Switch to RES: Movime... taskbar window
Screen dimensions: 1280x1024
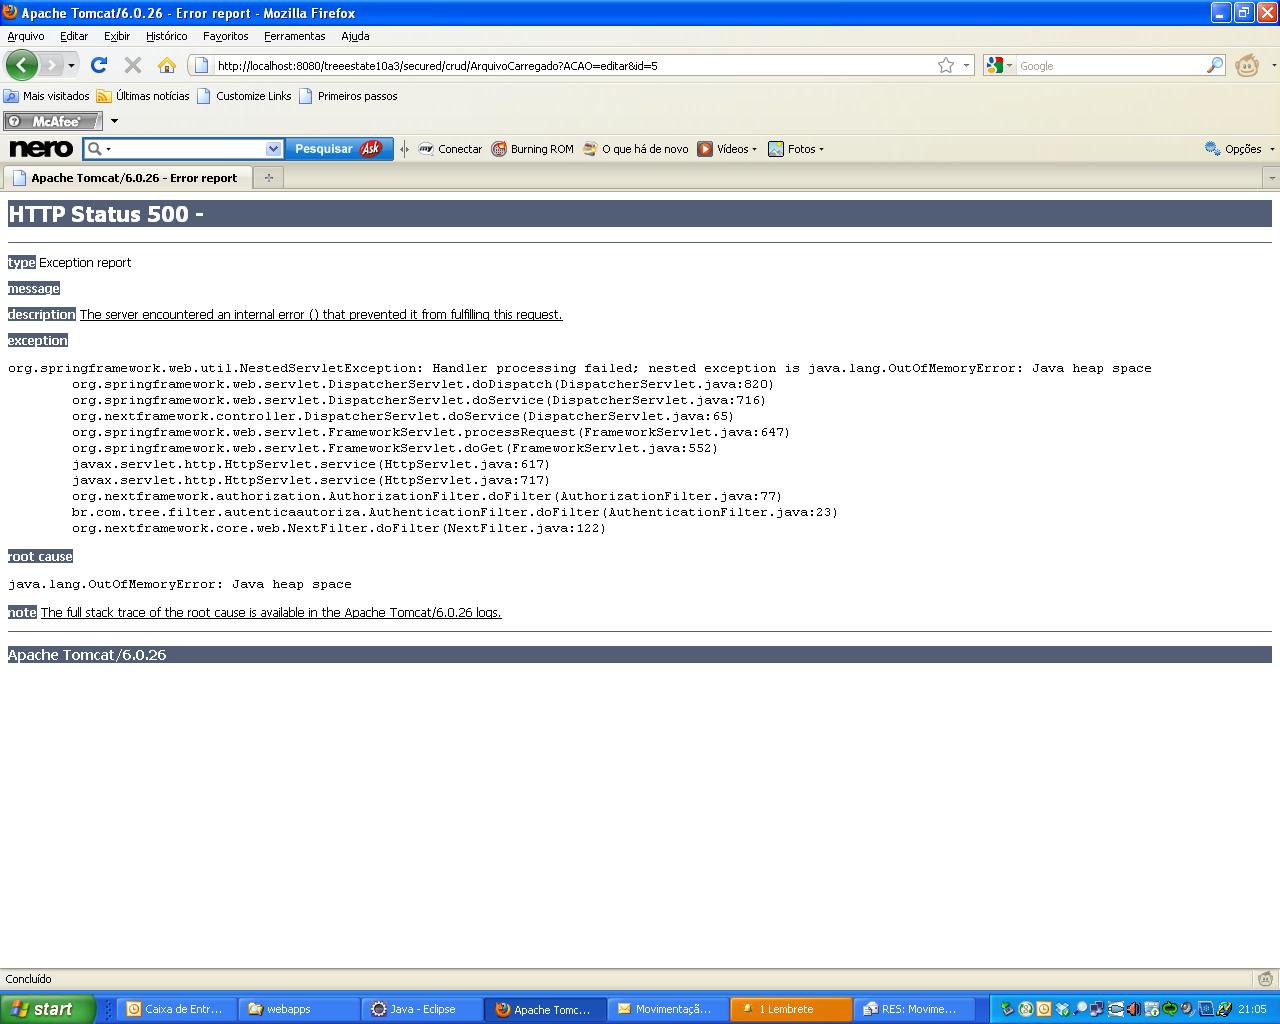pos(914,1009)
